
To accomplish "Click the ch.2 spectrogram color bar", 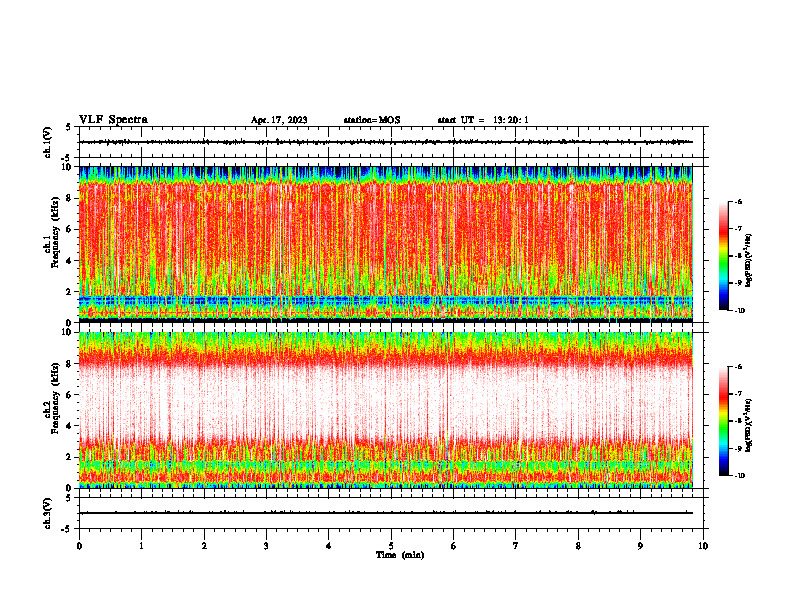I will pos(723,421).
